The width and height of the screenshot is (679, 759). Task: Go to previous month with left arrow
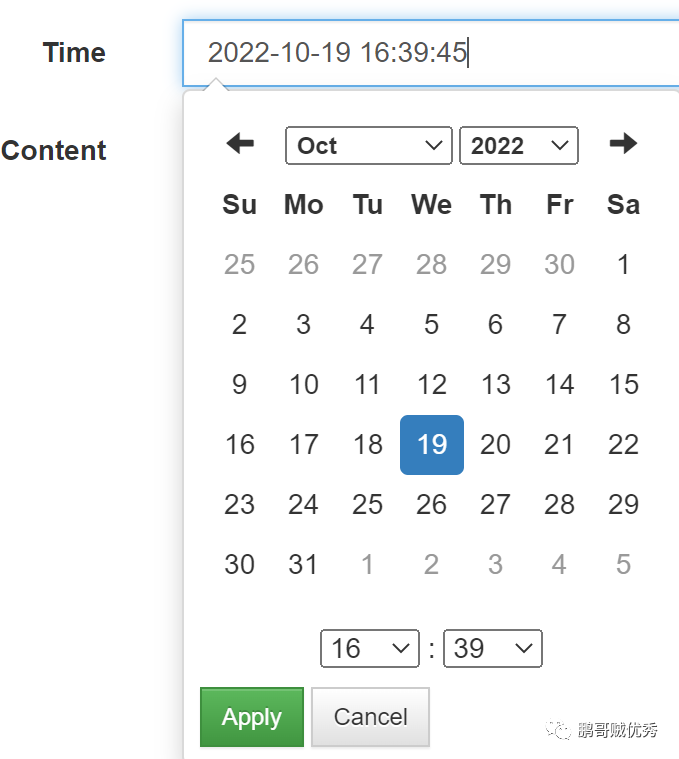240,144
